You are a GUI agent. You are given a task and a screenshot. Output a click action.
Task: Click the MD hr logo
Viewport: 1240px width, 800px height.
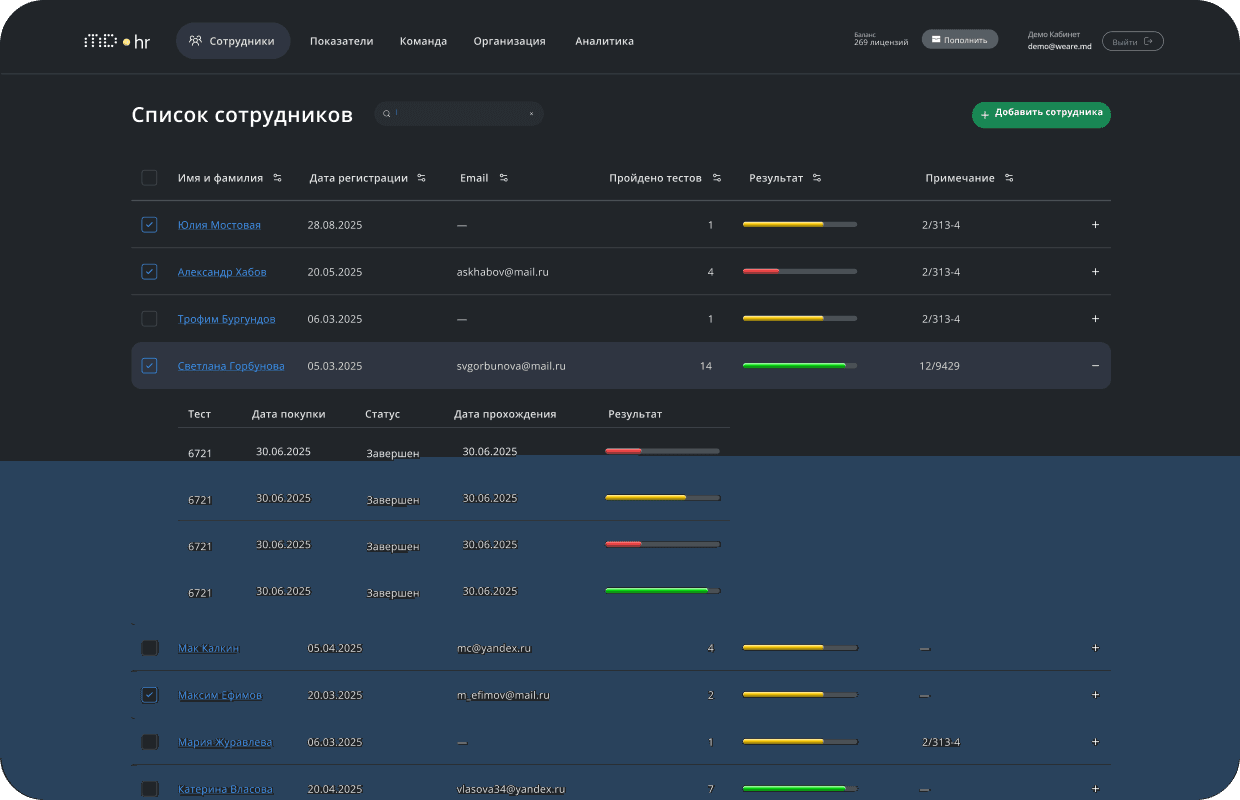click(x=117, y=41)
